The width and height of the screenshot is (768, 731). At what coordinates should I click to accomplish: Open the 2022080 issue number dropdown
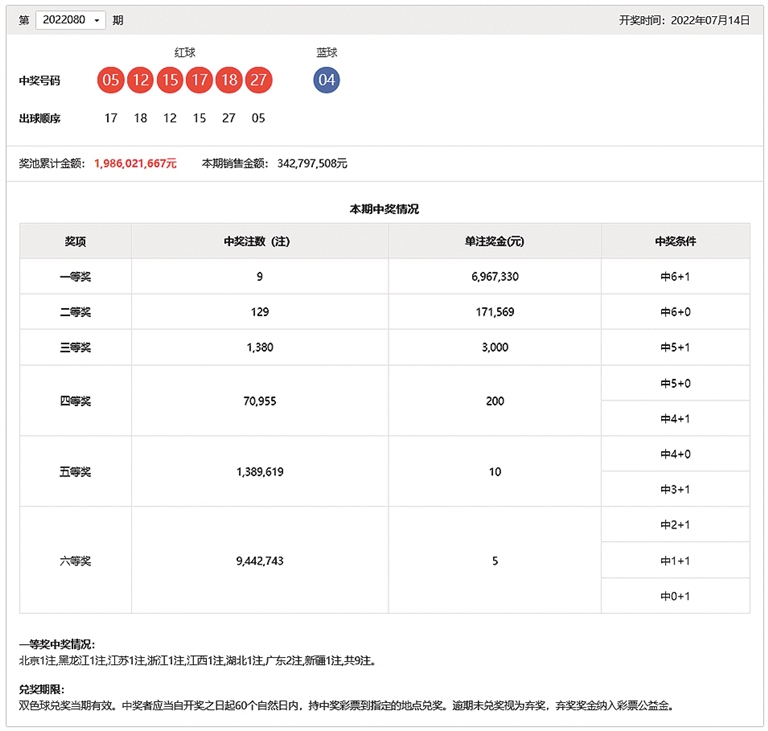click(70, 20)
